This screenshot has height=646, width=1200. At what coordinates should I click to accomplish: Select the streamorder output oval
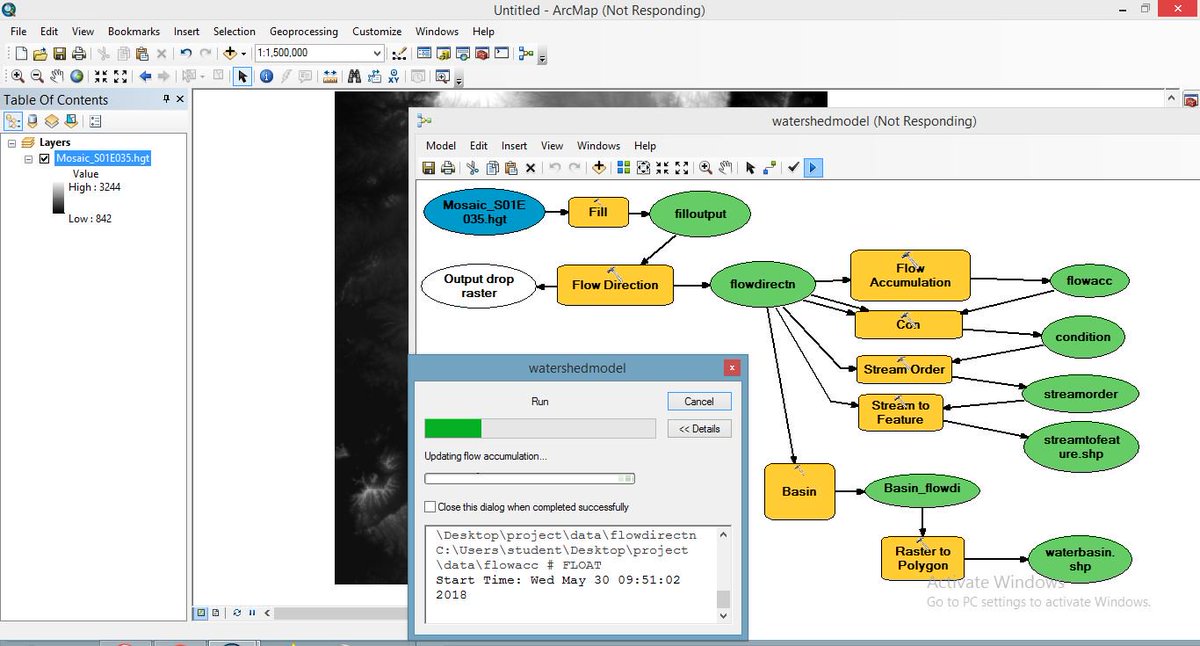click(1081, 394)
